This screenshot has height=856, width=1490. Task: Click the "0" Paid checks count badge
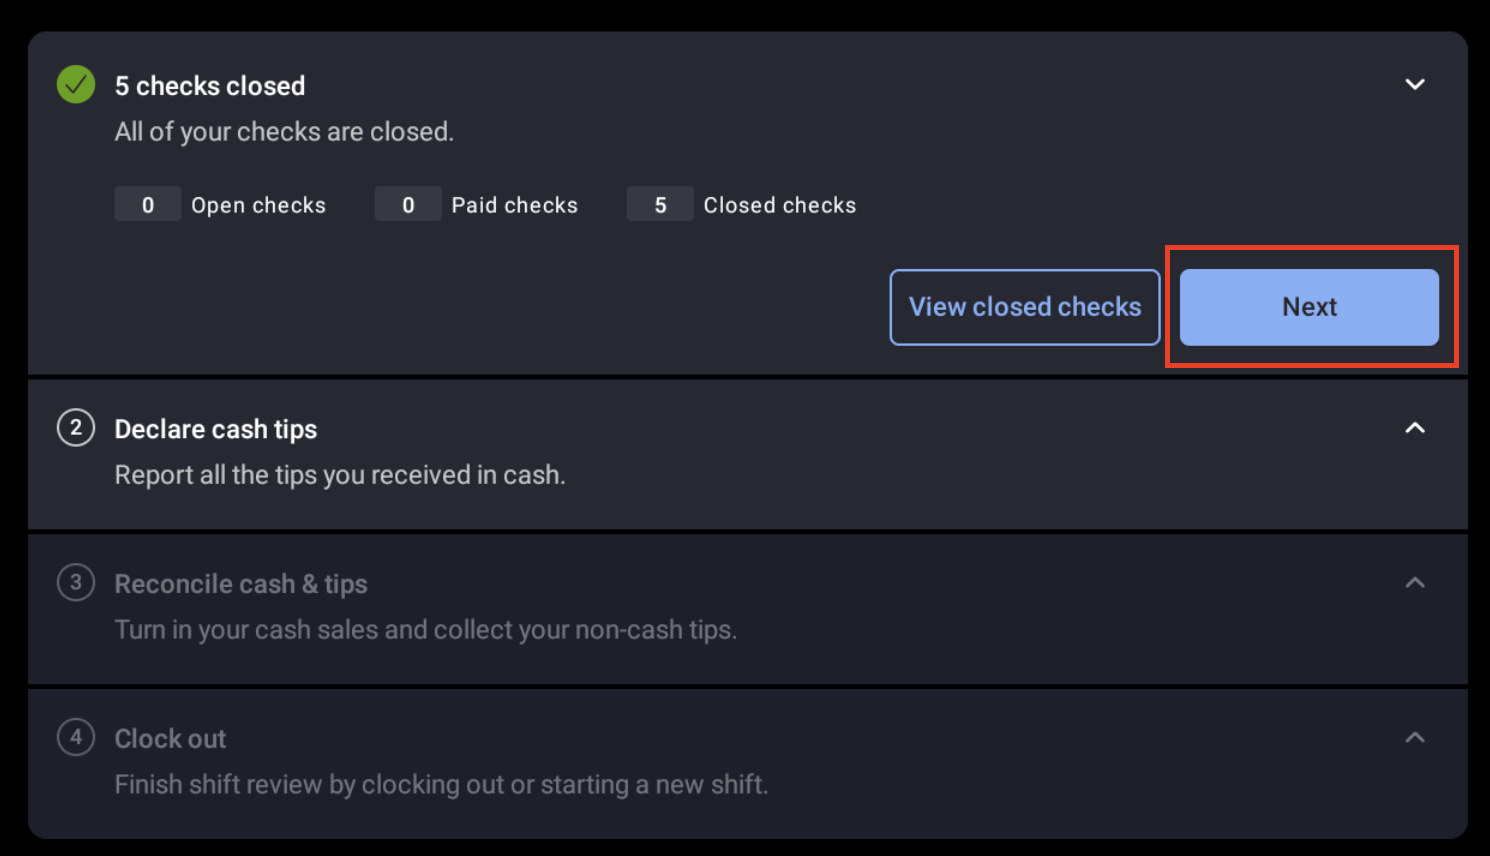pyautogui.click(x=407, y=204)
